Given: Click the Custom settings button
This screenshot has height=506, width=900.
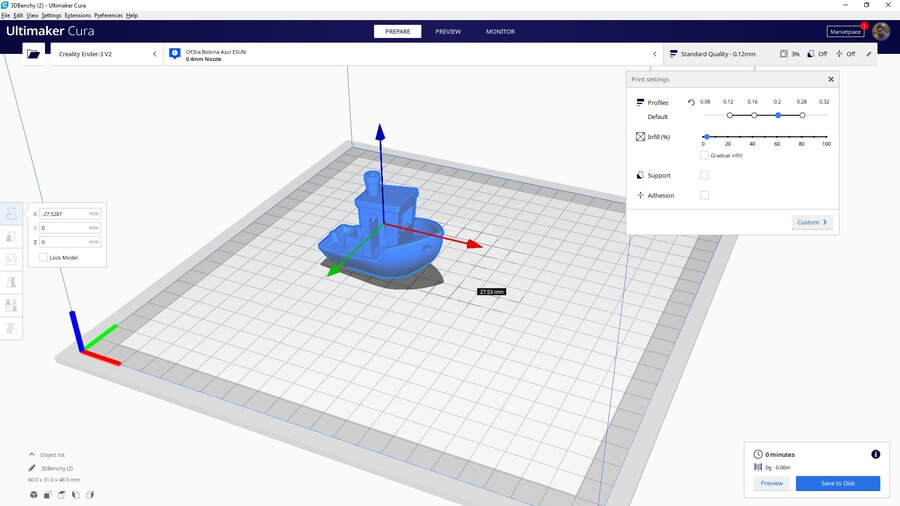Looking at the screenshot, I should [x=812, y=222].
